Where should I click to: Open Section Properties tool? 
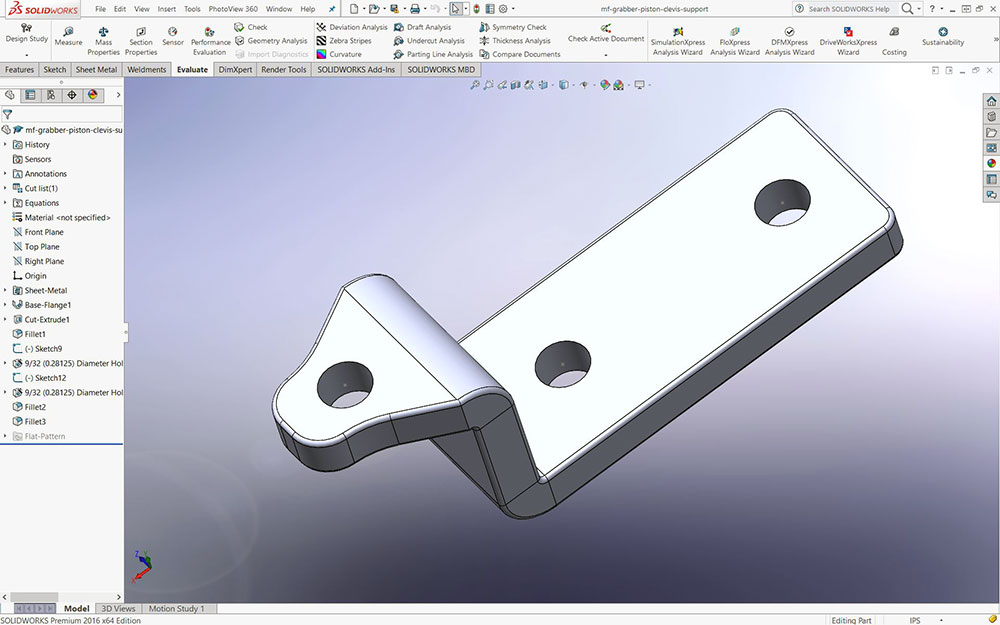click(141, 40)
